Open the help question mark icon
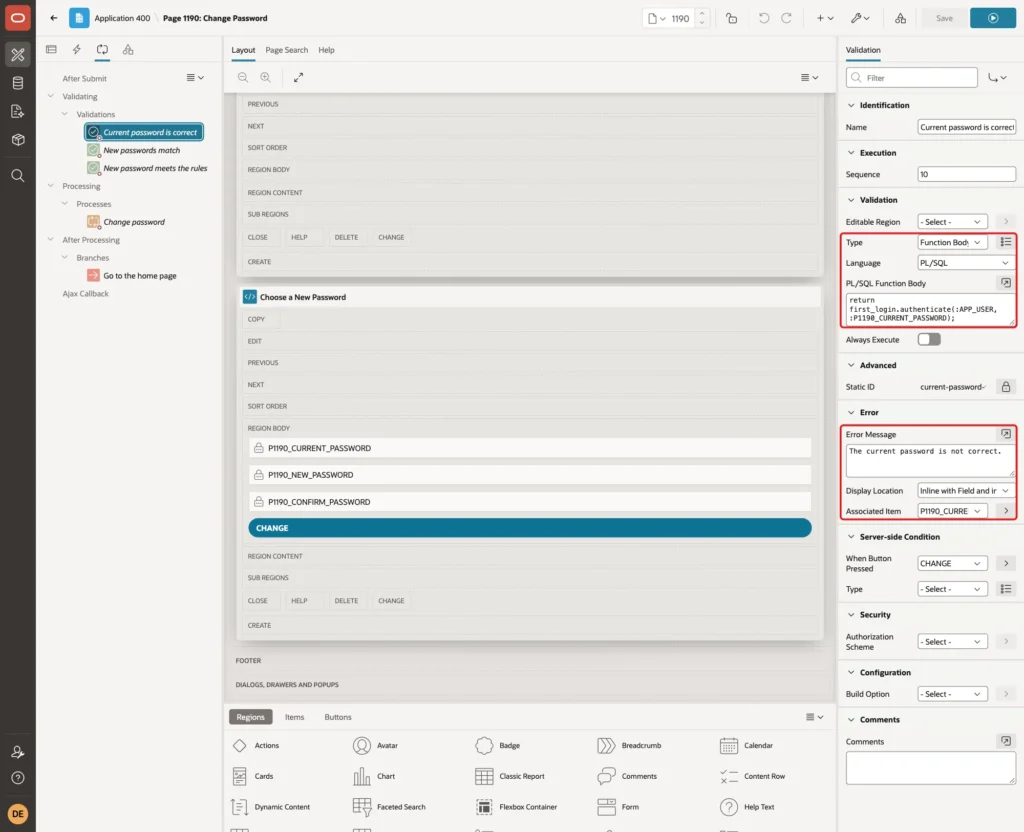The height and width of the screenshot is (832, 1024). (x=18, y=778)
